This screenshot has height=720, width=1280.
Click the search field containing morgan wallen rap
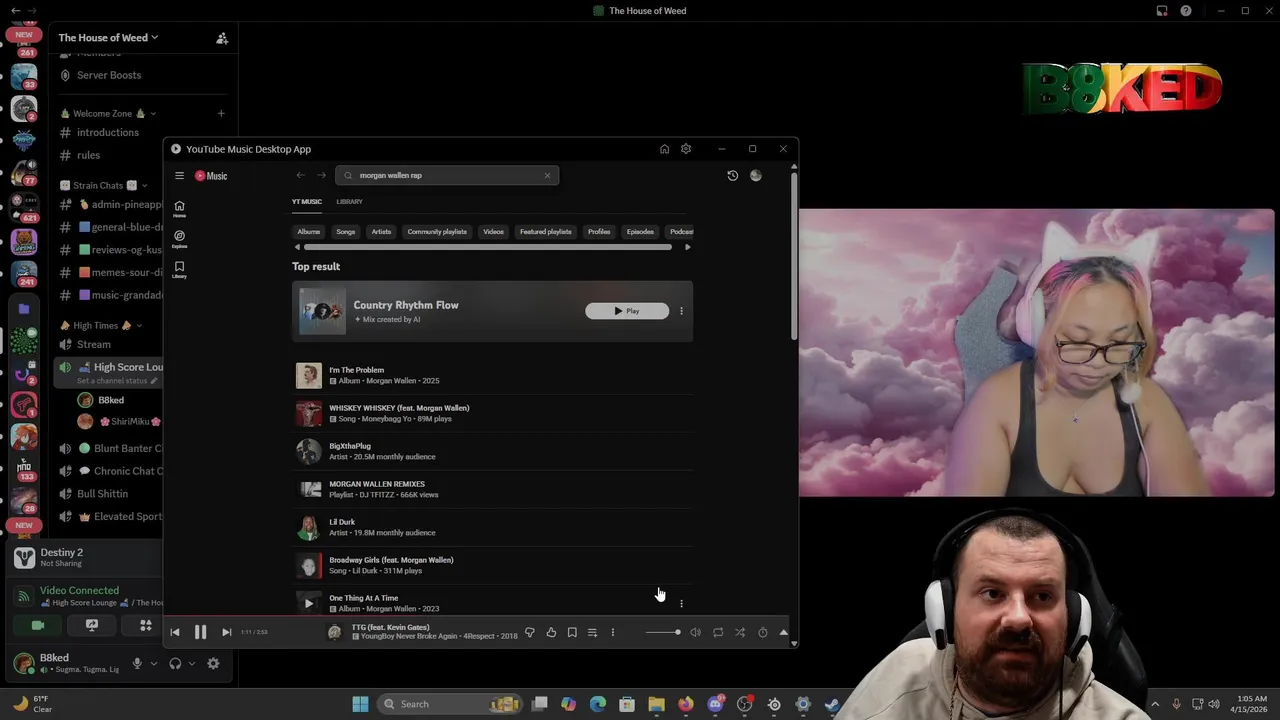point(447,175)
